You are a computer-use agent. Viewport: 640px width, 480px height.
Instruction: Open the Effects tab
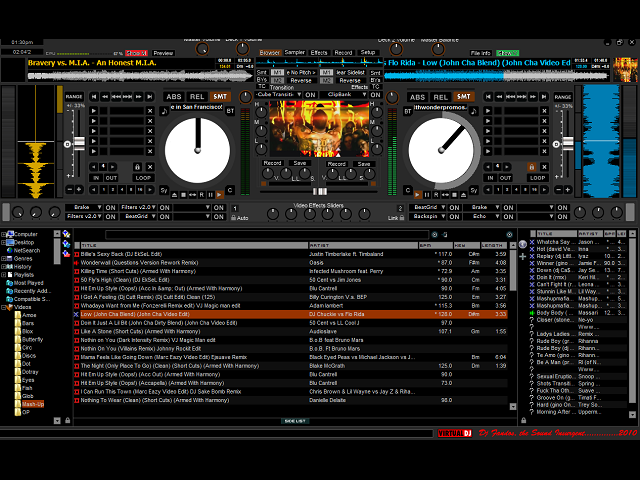click(x=319, y=53)
